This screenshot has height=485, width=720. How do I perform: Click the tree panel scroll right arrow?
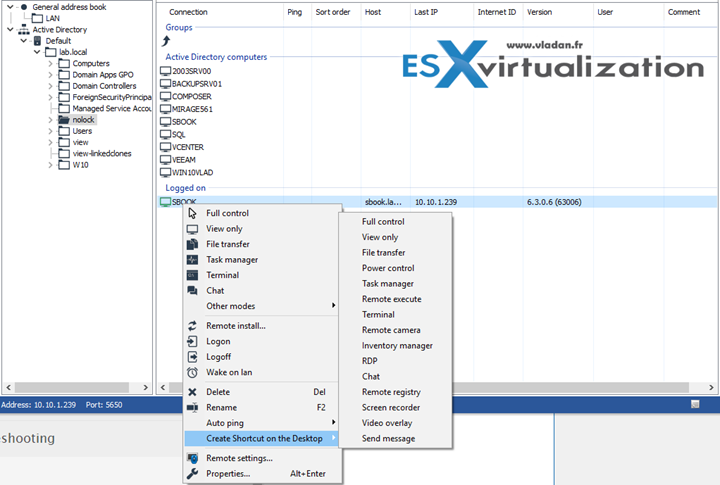click(146, 387)
